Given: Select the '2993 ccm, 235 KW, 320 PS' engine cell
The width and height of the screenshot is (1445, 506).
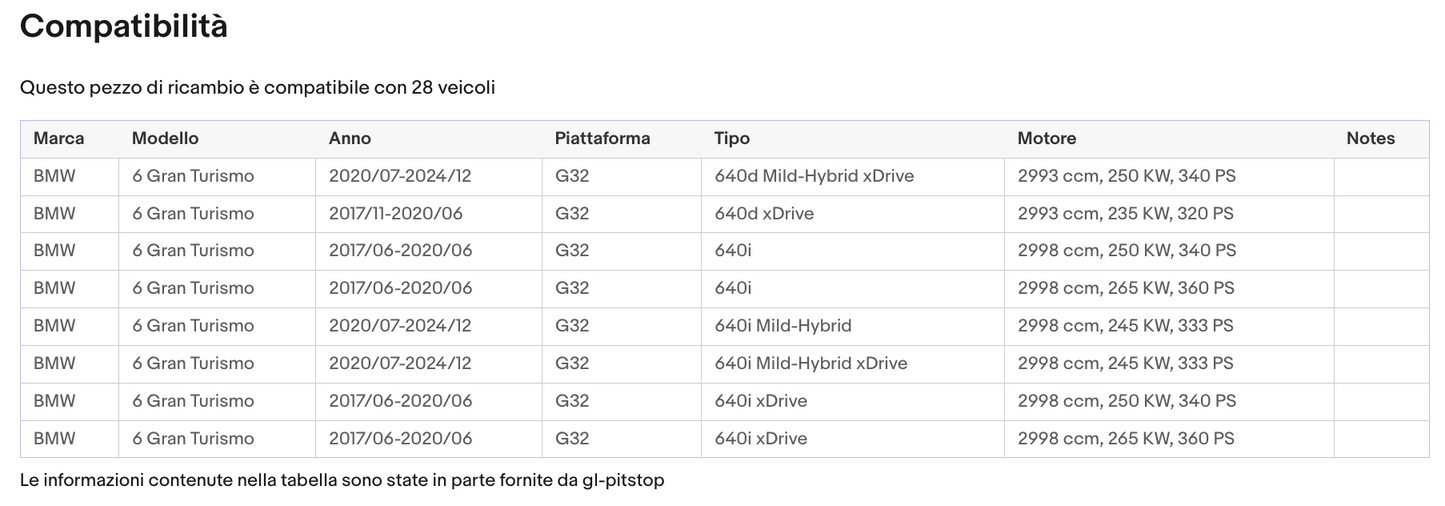Looking at the screenshot, I should [x=1125, y=214].
